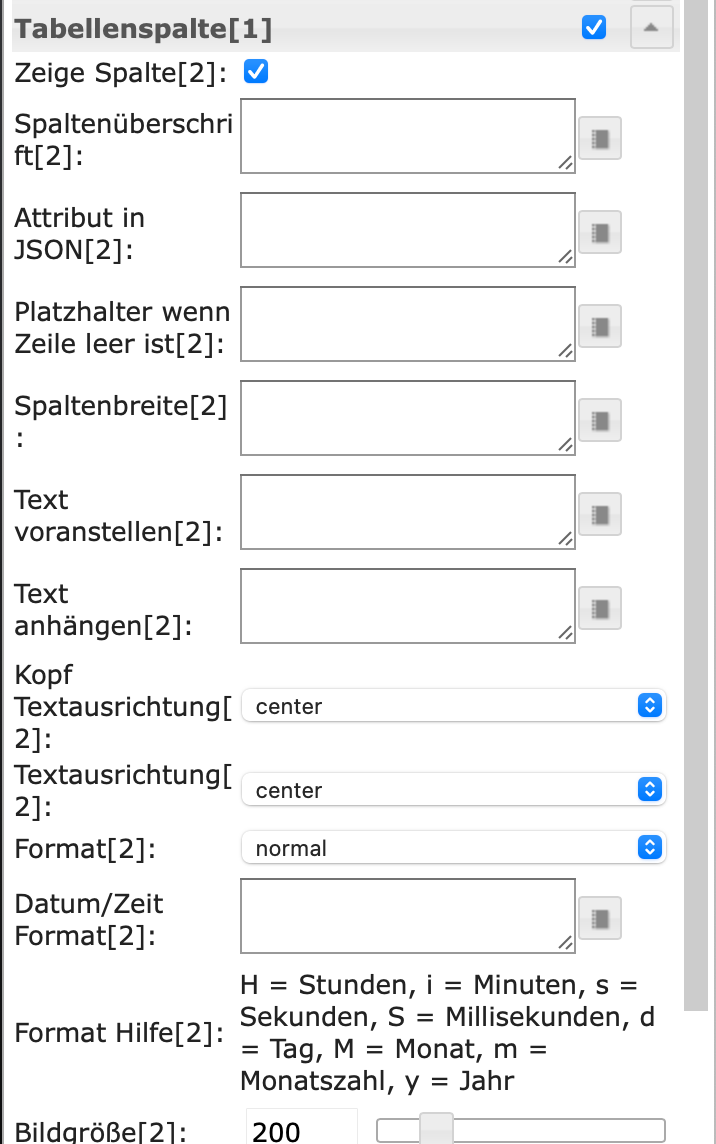Click the Tabellenspalte[1] section header title
Screen dimensions: 716x1144
pyautogui.click(x=143, y=28)
